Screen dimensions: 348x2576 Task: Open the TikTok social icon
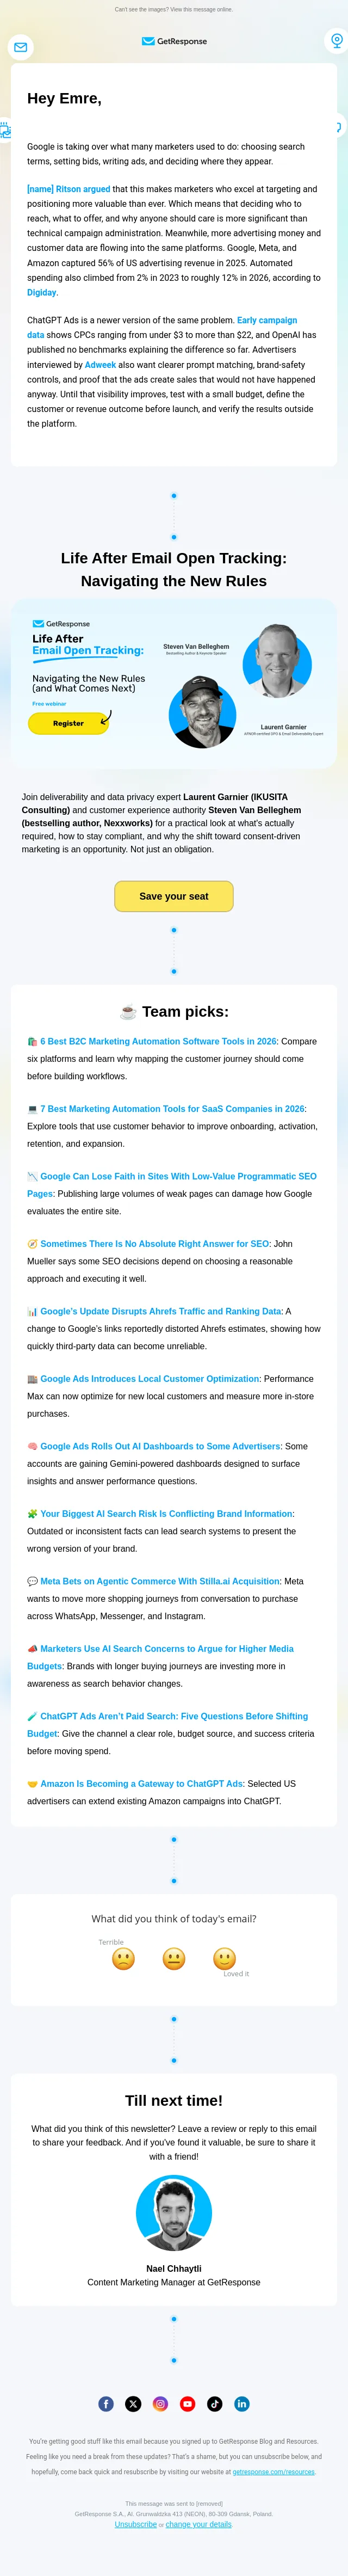tap(214, 2404)
